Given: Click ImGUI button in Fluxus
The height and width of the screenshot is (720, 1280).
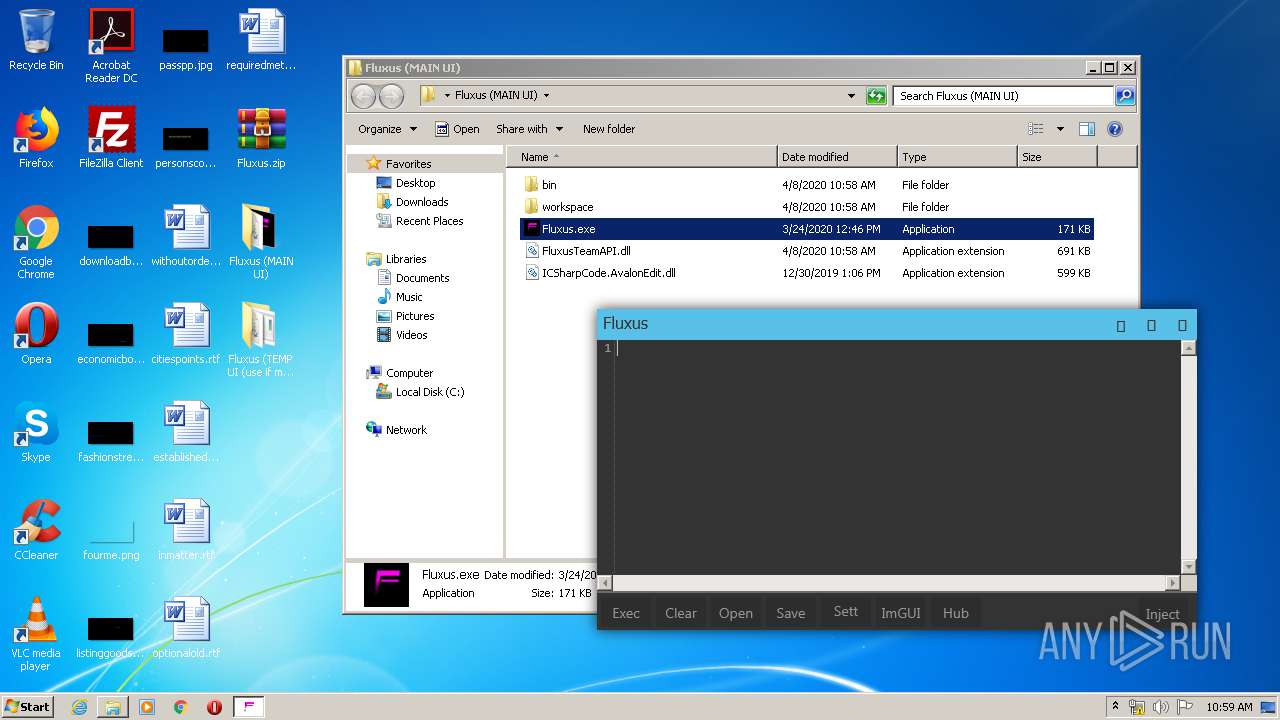Looking at the screenshot, I should coord(901,613).
